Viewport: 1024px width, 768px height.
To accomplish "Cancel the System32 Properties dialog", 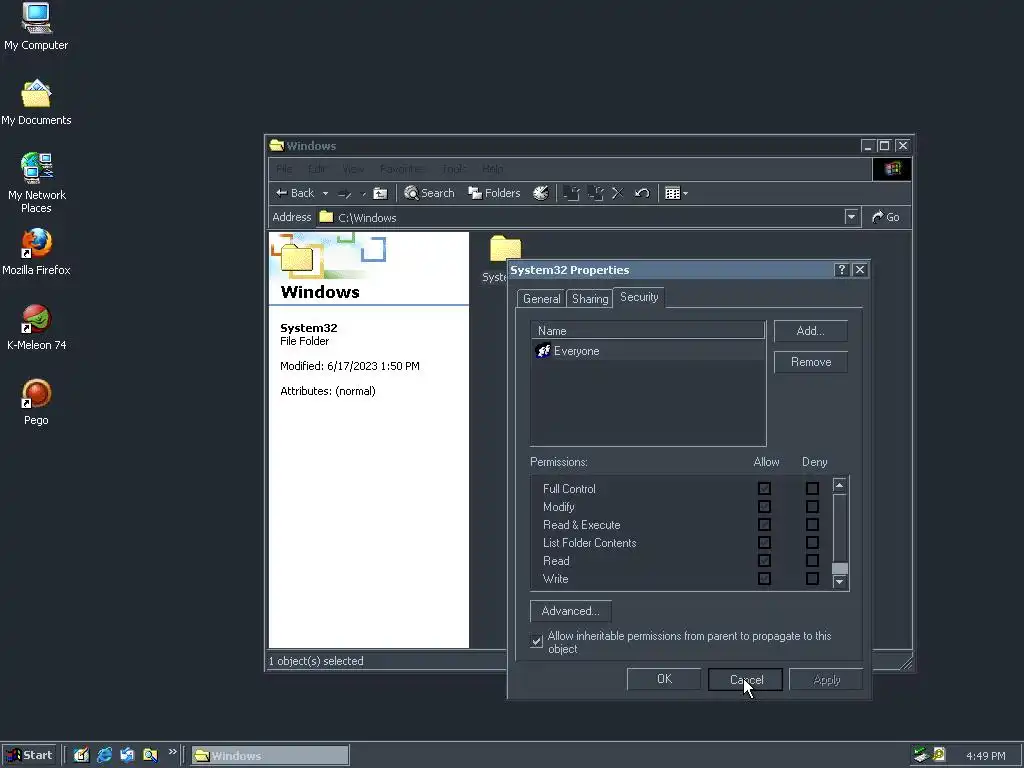I will [745, 679].
